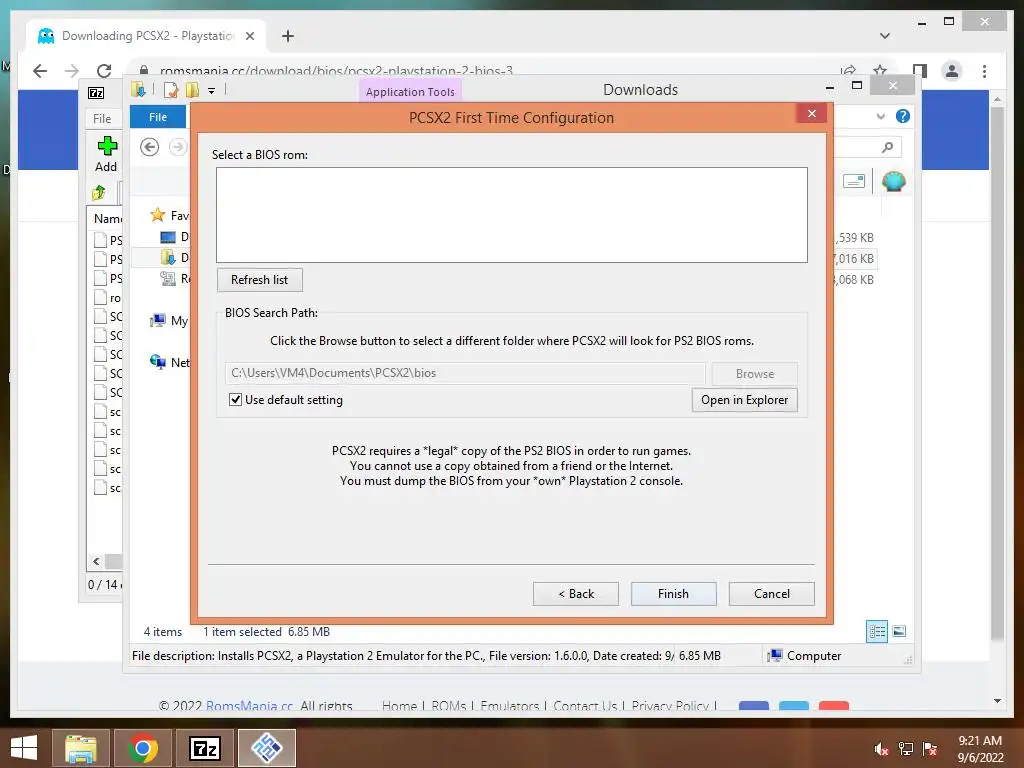The width and height of the screenshot is (1024, 768).
Task: Open 7-Zip File menu
Action: coord(102,118)
